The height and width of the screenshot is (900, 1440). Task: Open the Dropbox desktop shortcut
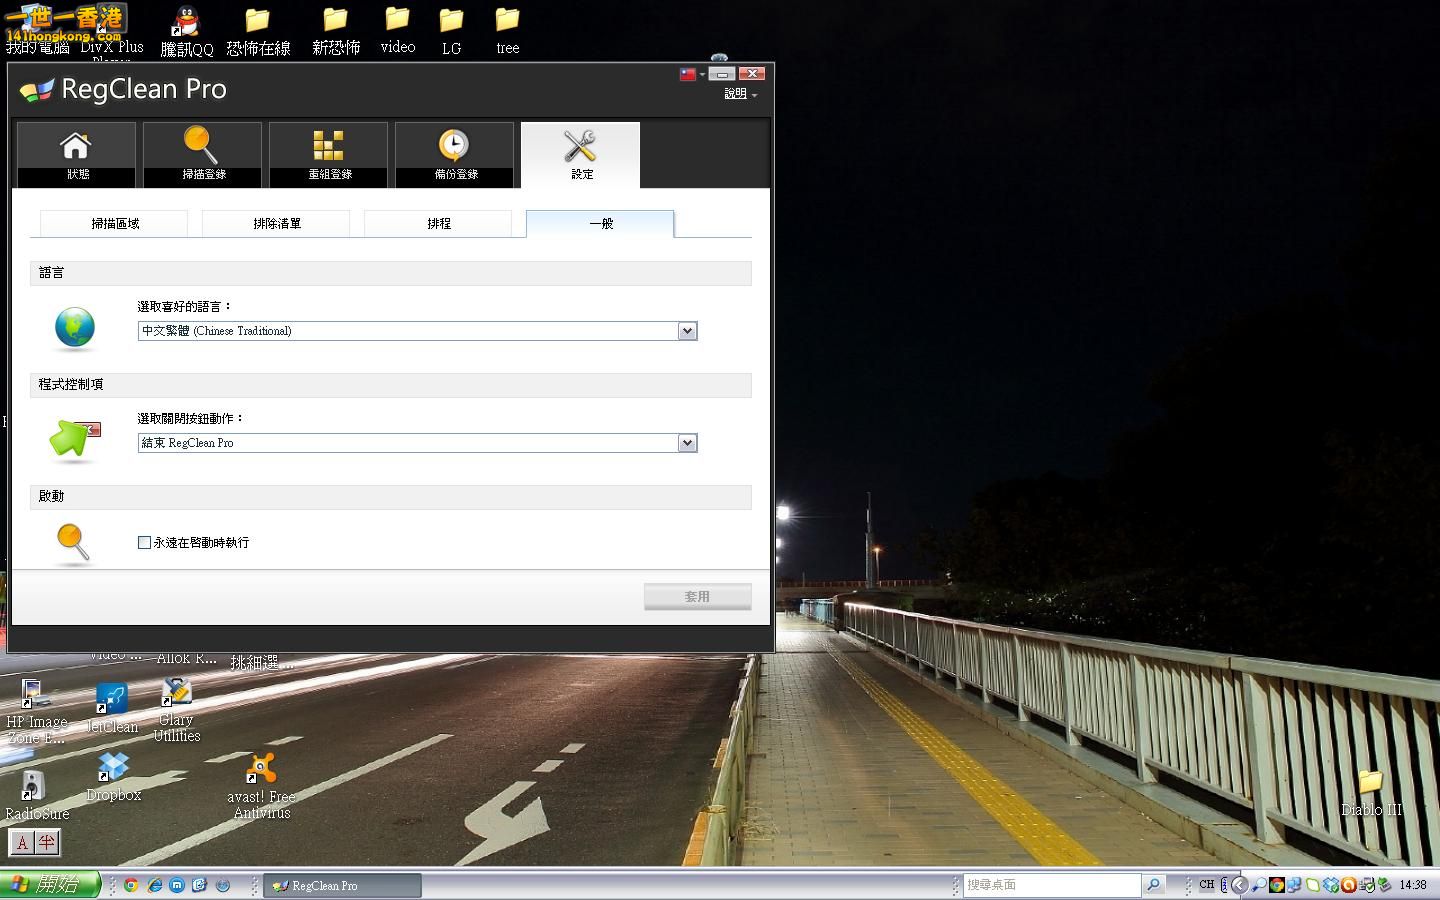pos(113,768)
